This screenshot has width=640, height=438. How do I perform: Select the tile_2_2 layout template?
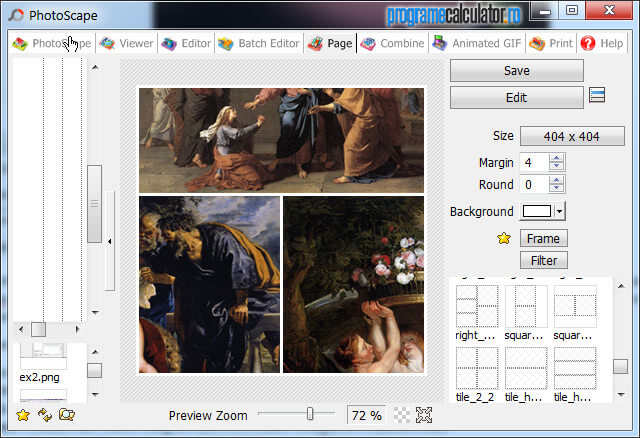[x=477, y=374]
